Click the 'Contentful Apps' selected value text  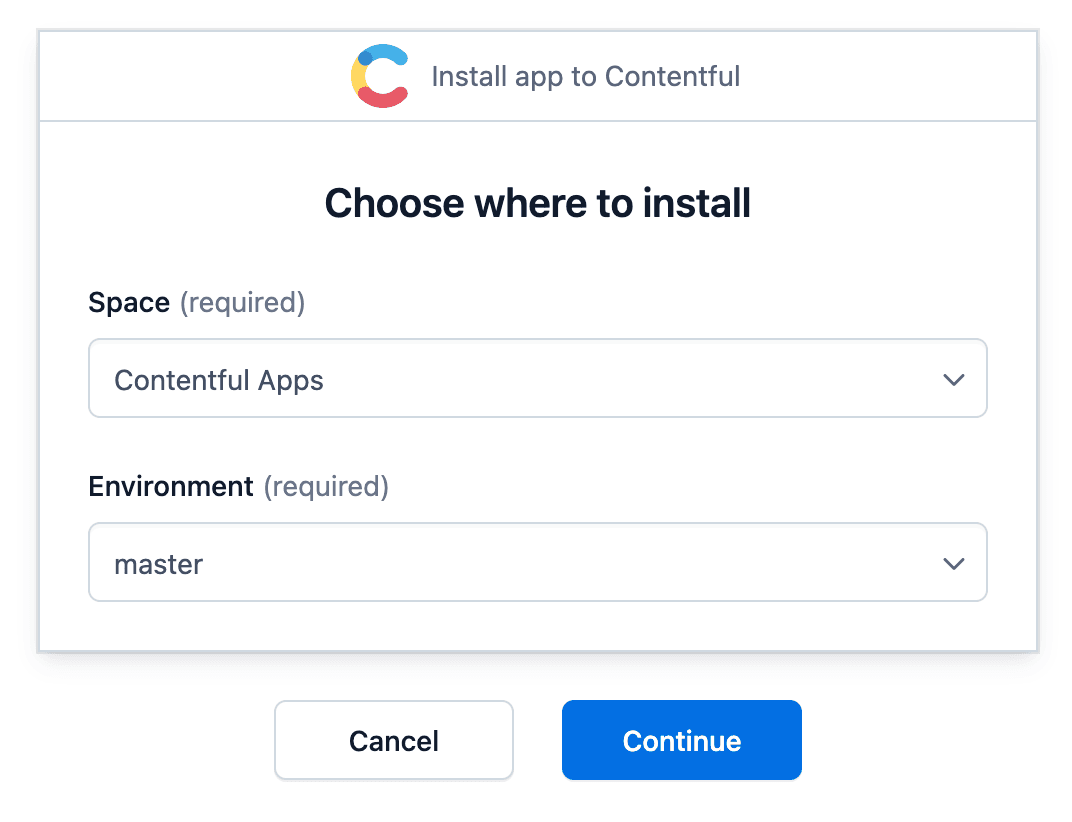219,380
